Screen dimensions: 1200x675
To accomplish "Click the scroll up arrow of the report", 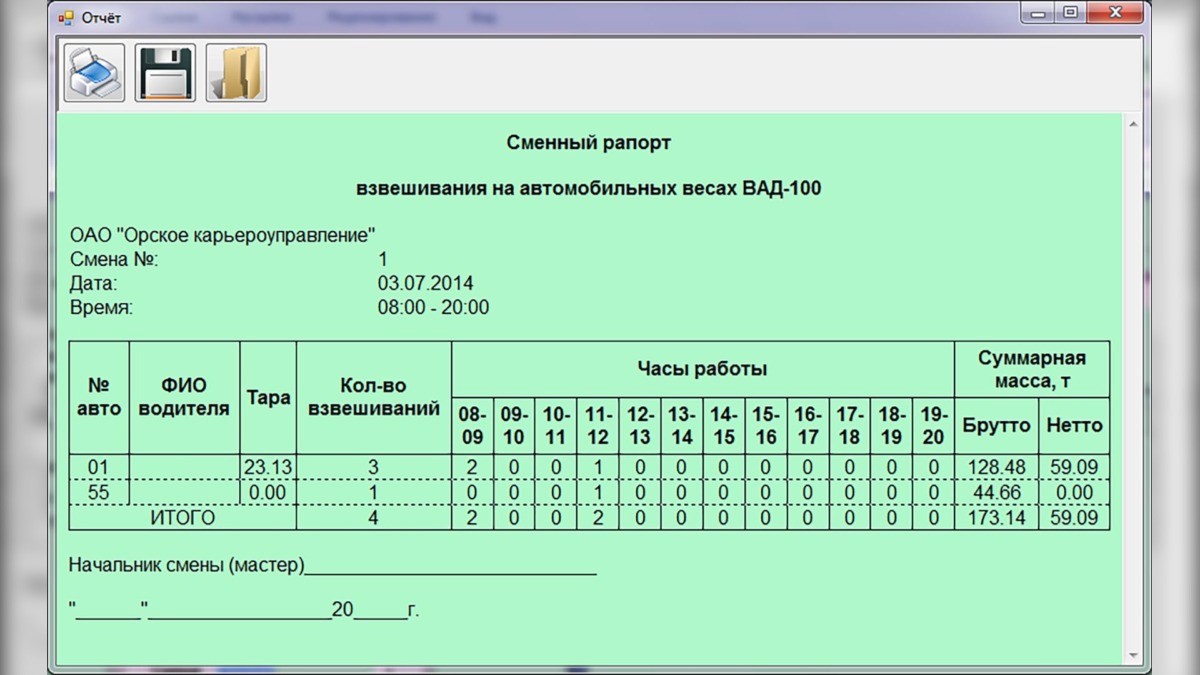I will coord(1133,125).
